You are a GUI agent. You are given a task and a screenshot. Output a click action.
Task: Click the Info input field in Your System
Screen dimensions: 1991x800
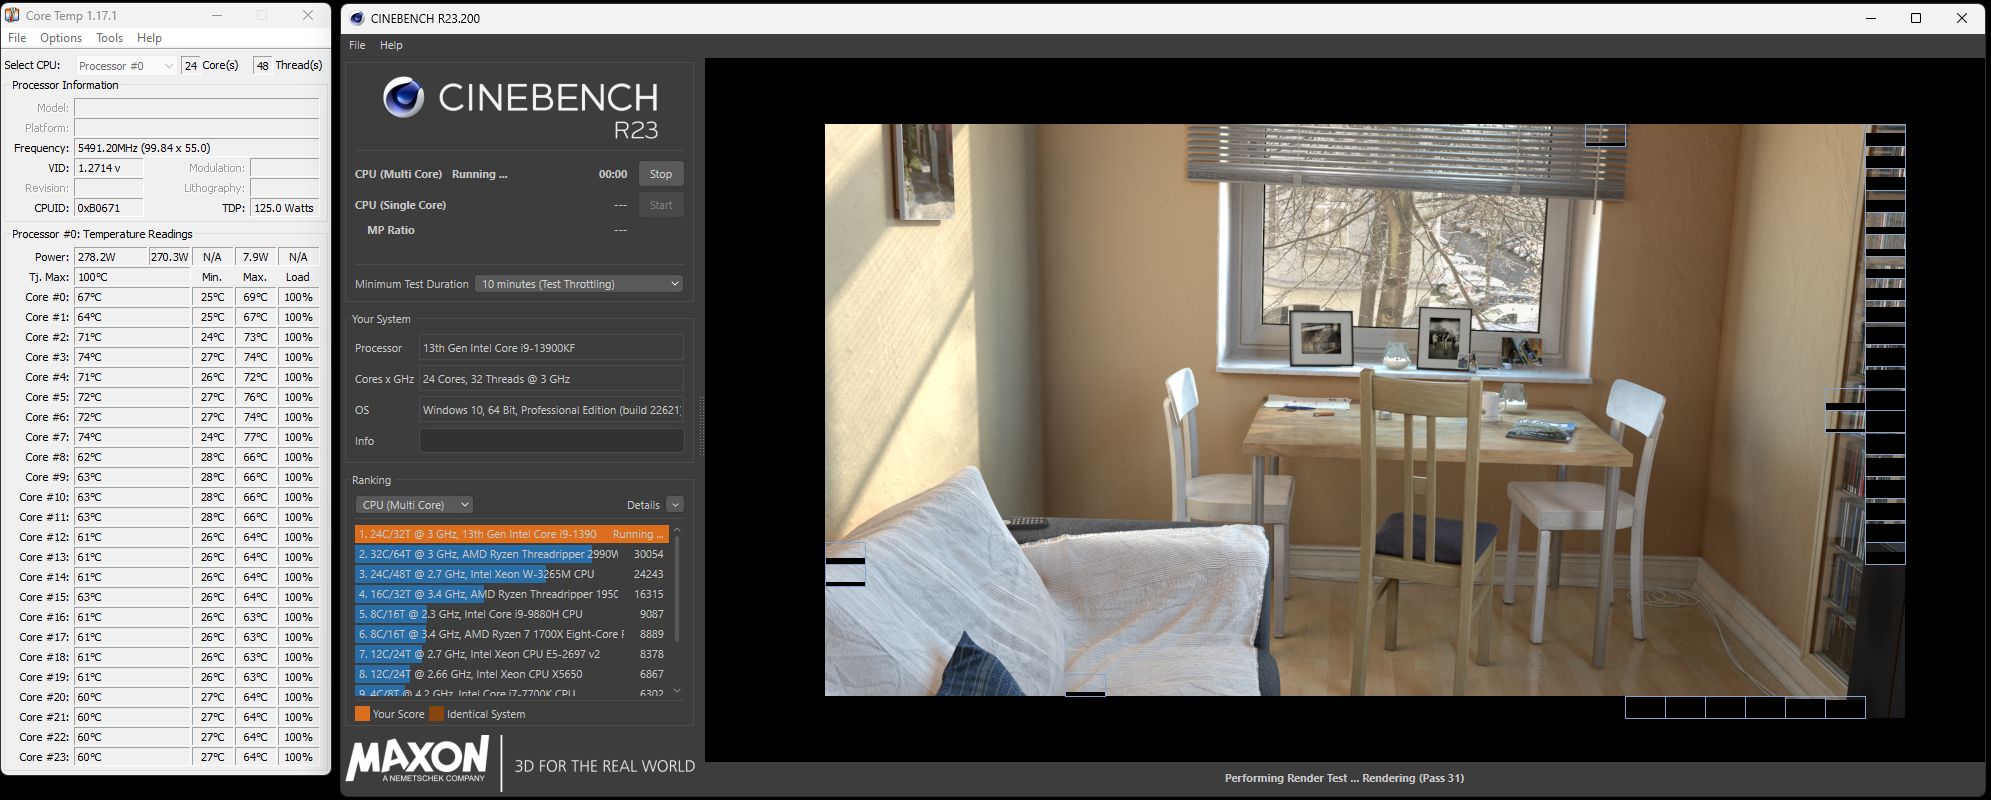pos(551,441)
